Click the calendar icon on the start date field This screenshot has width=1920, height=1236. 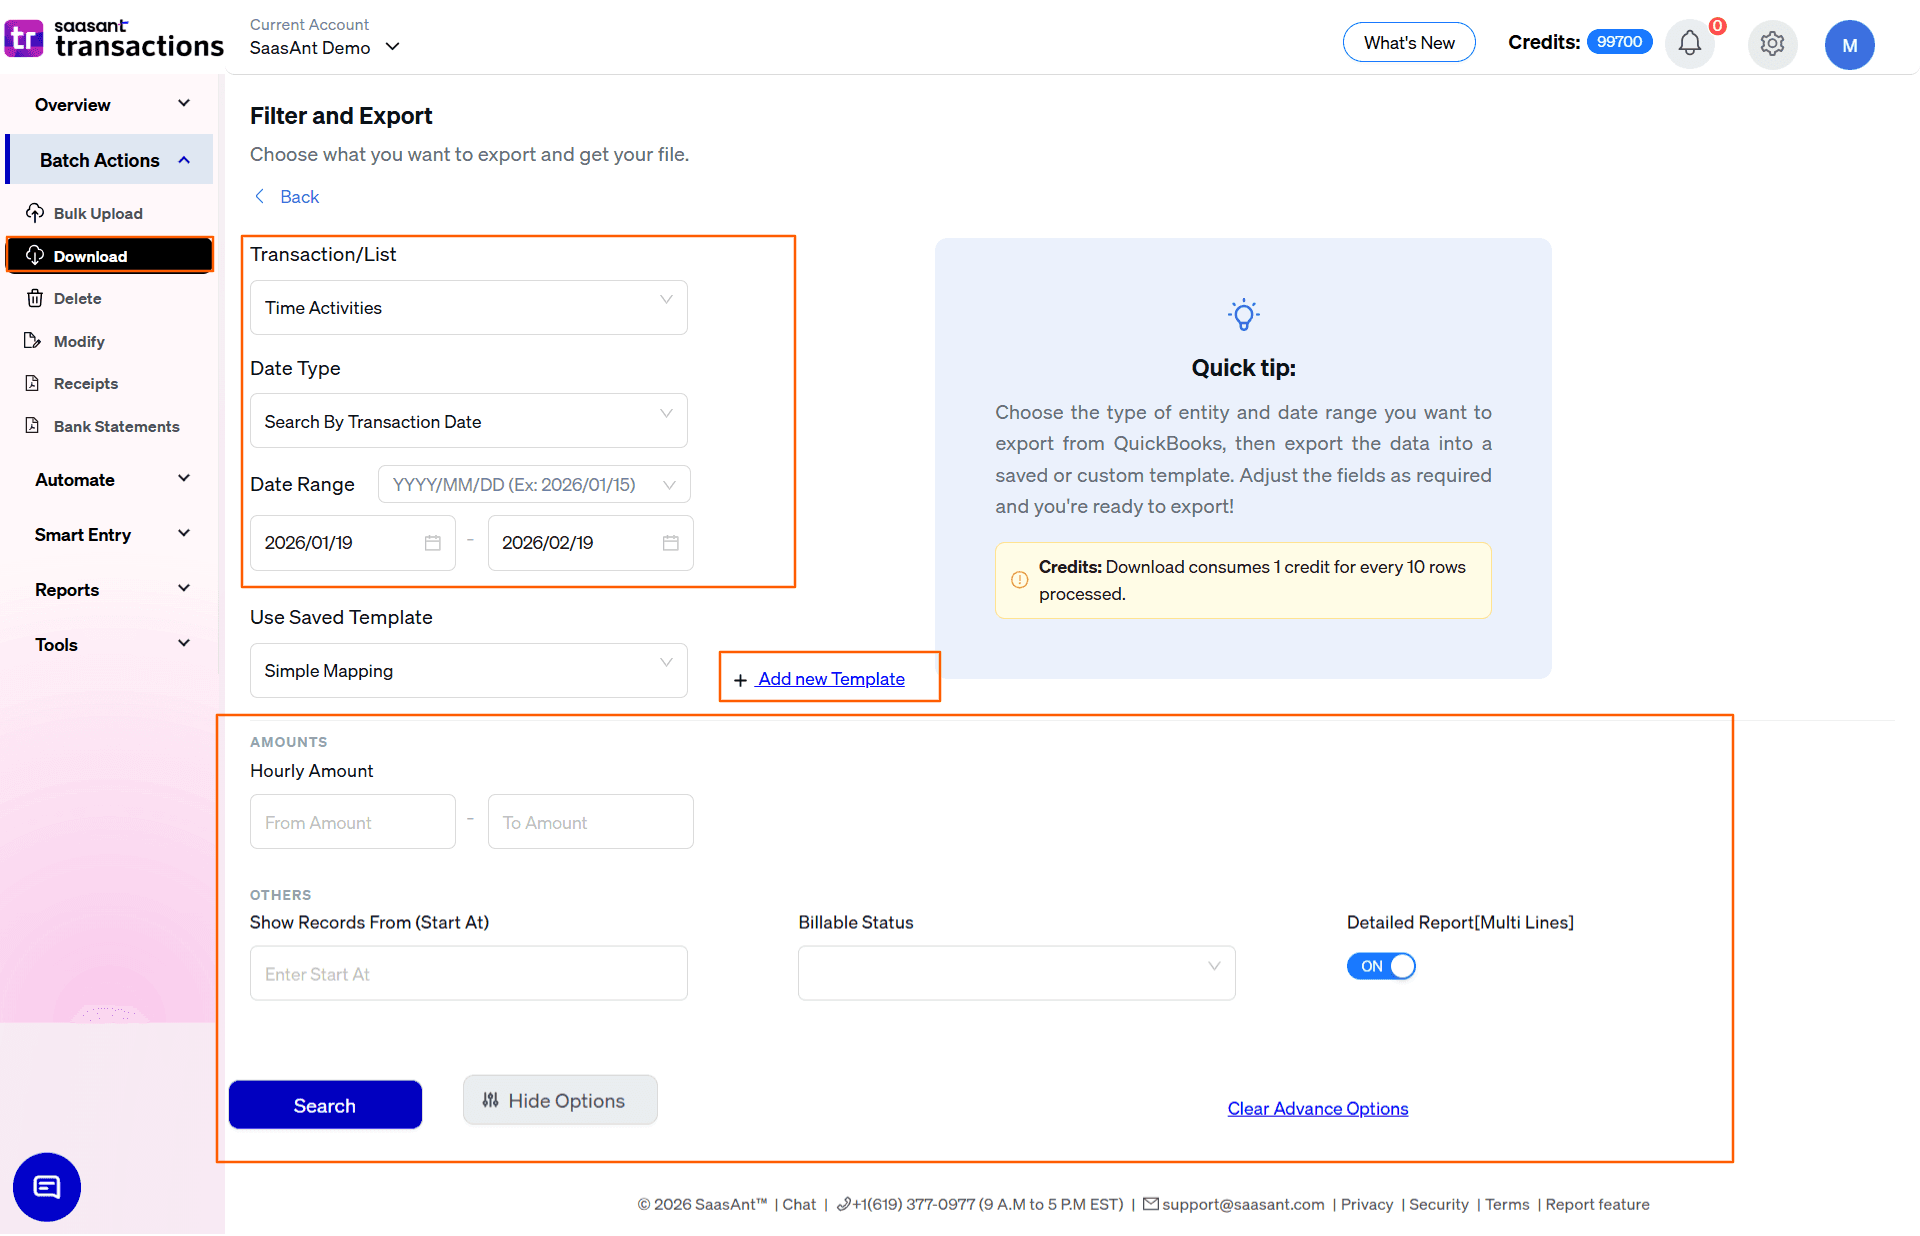(x=432, y=542)
